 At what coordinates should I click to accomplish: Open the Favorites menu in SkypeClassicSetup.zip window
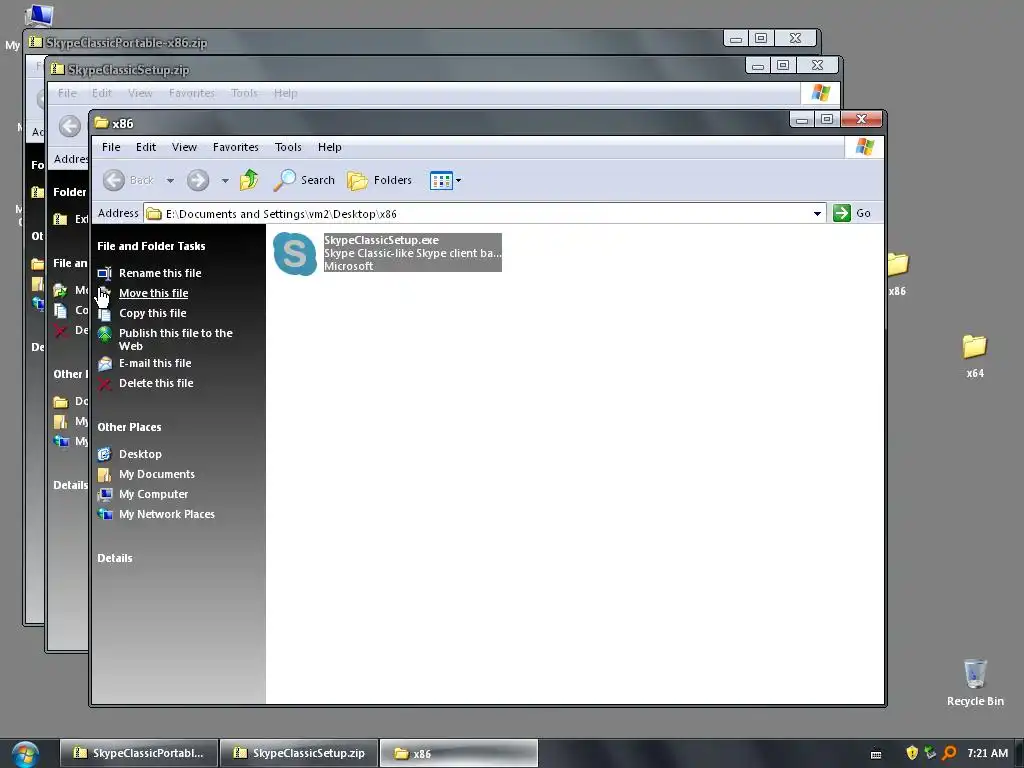191,93
